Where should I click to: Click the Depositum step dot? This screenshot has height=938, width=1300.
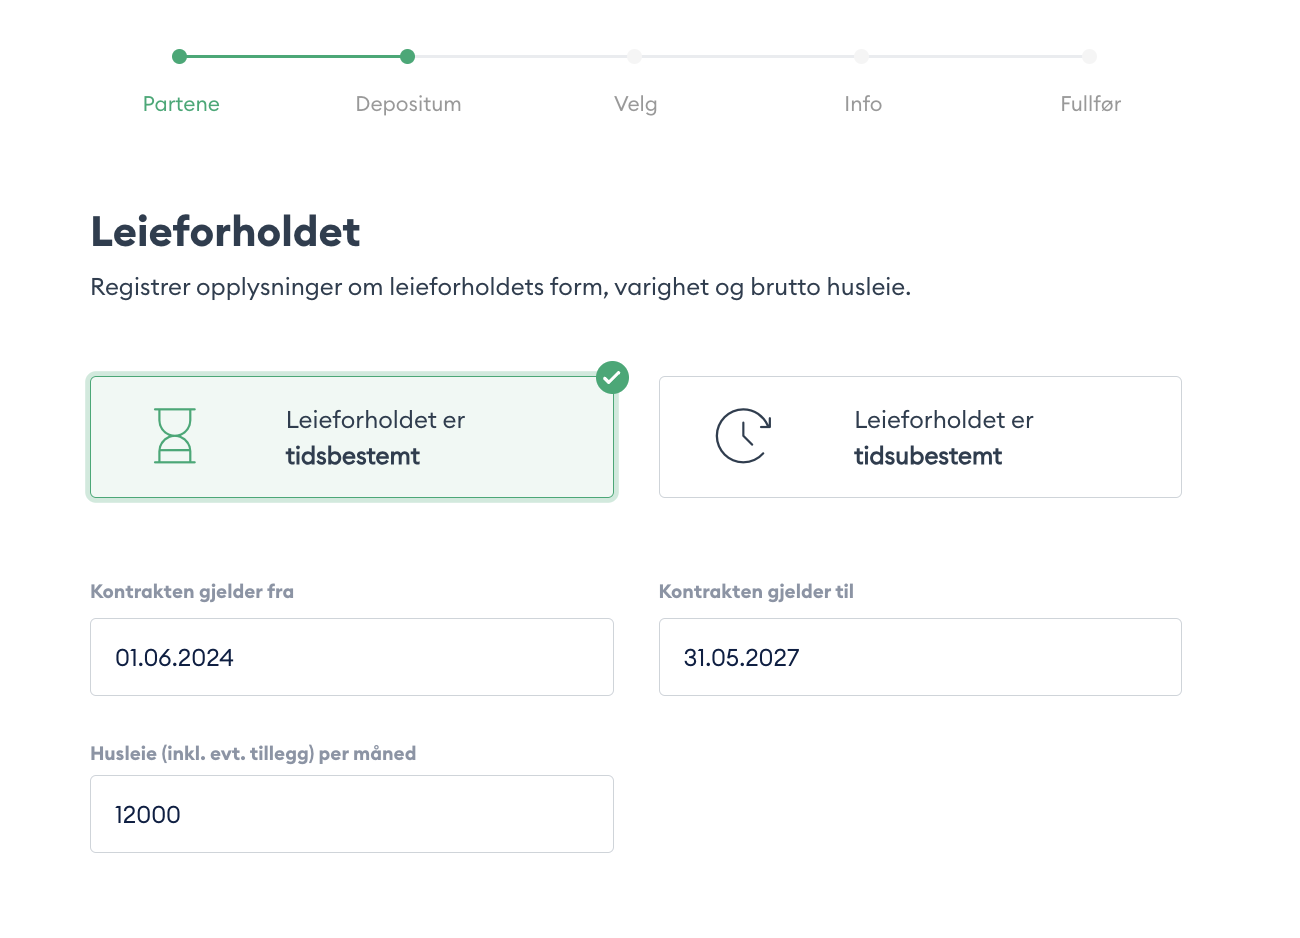(x=408, y=57)
